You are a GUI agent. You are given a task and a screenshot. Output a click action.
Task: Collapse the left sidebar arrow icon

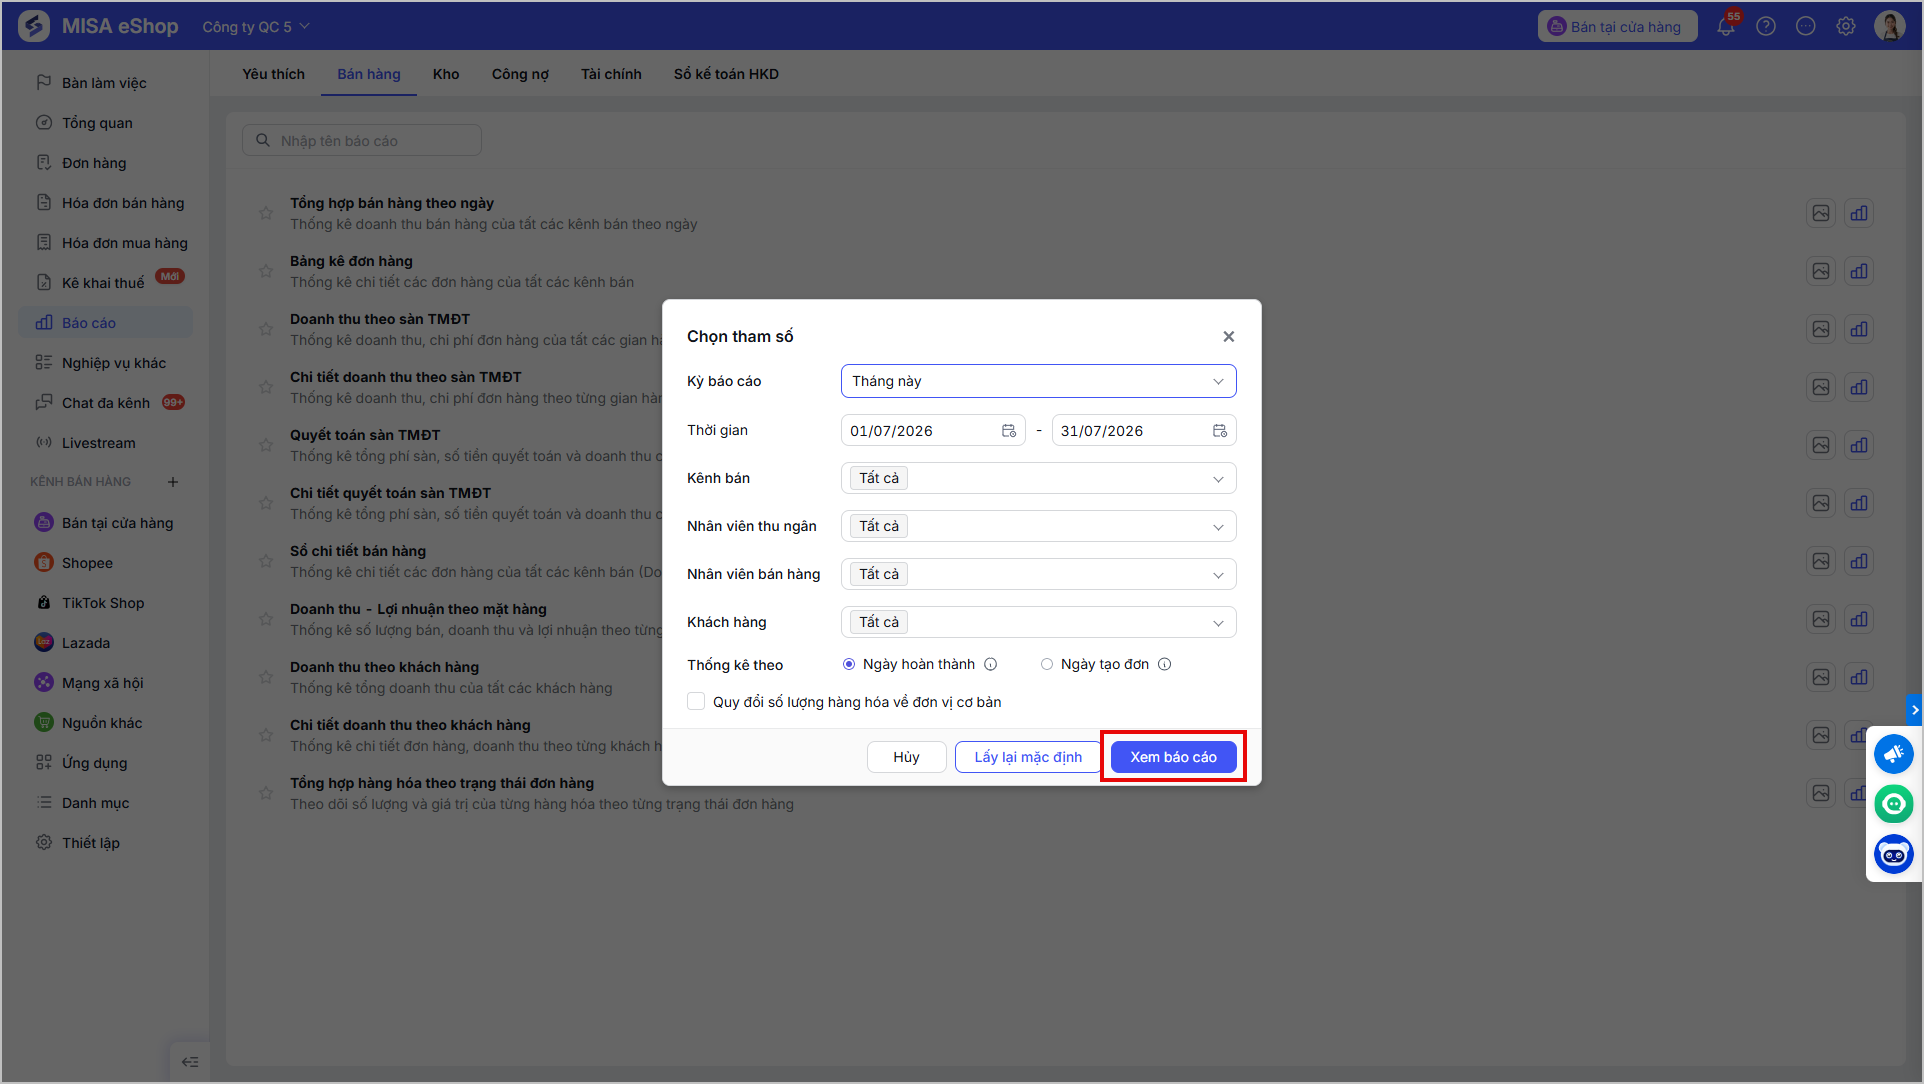(x=190, y=1062)
